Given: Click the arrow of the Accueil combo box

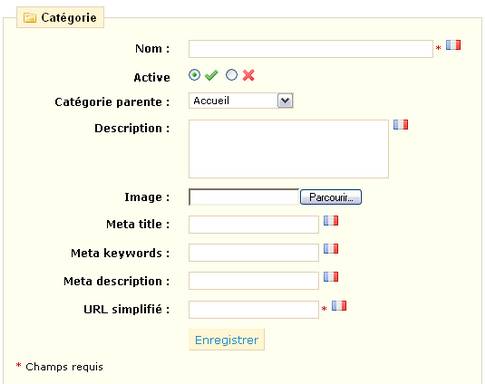Looking at the screenshot, I should coord(285,101).
